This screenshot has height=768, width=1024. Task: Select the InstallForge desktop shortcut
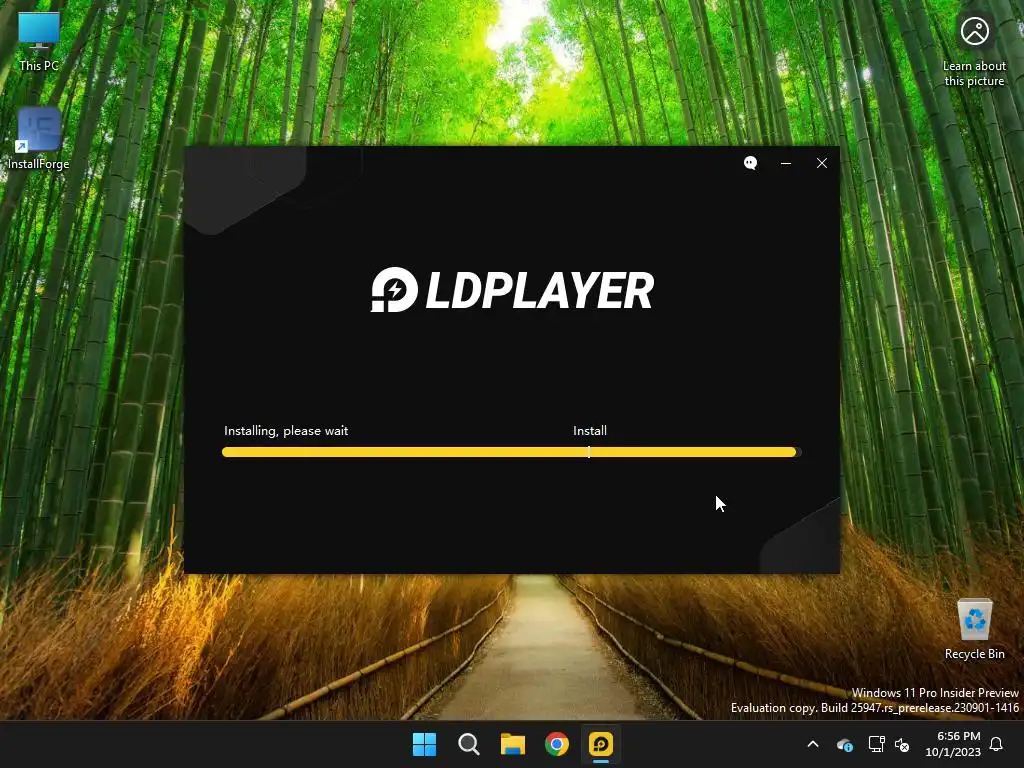tap(39, 138)
